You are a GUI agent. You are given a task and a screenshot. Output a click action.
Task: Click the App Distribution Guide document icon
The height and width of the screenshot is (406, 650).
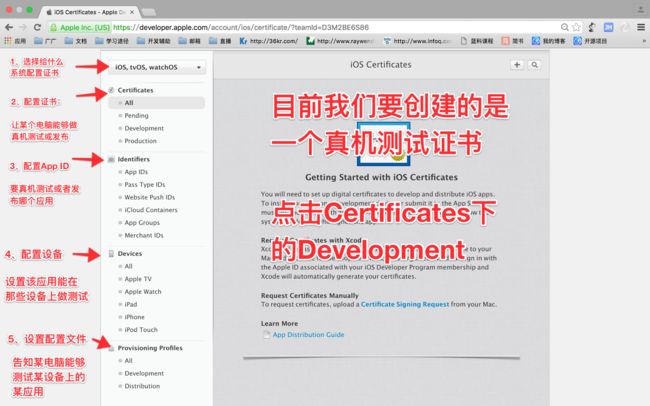(267, 334)
